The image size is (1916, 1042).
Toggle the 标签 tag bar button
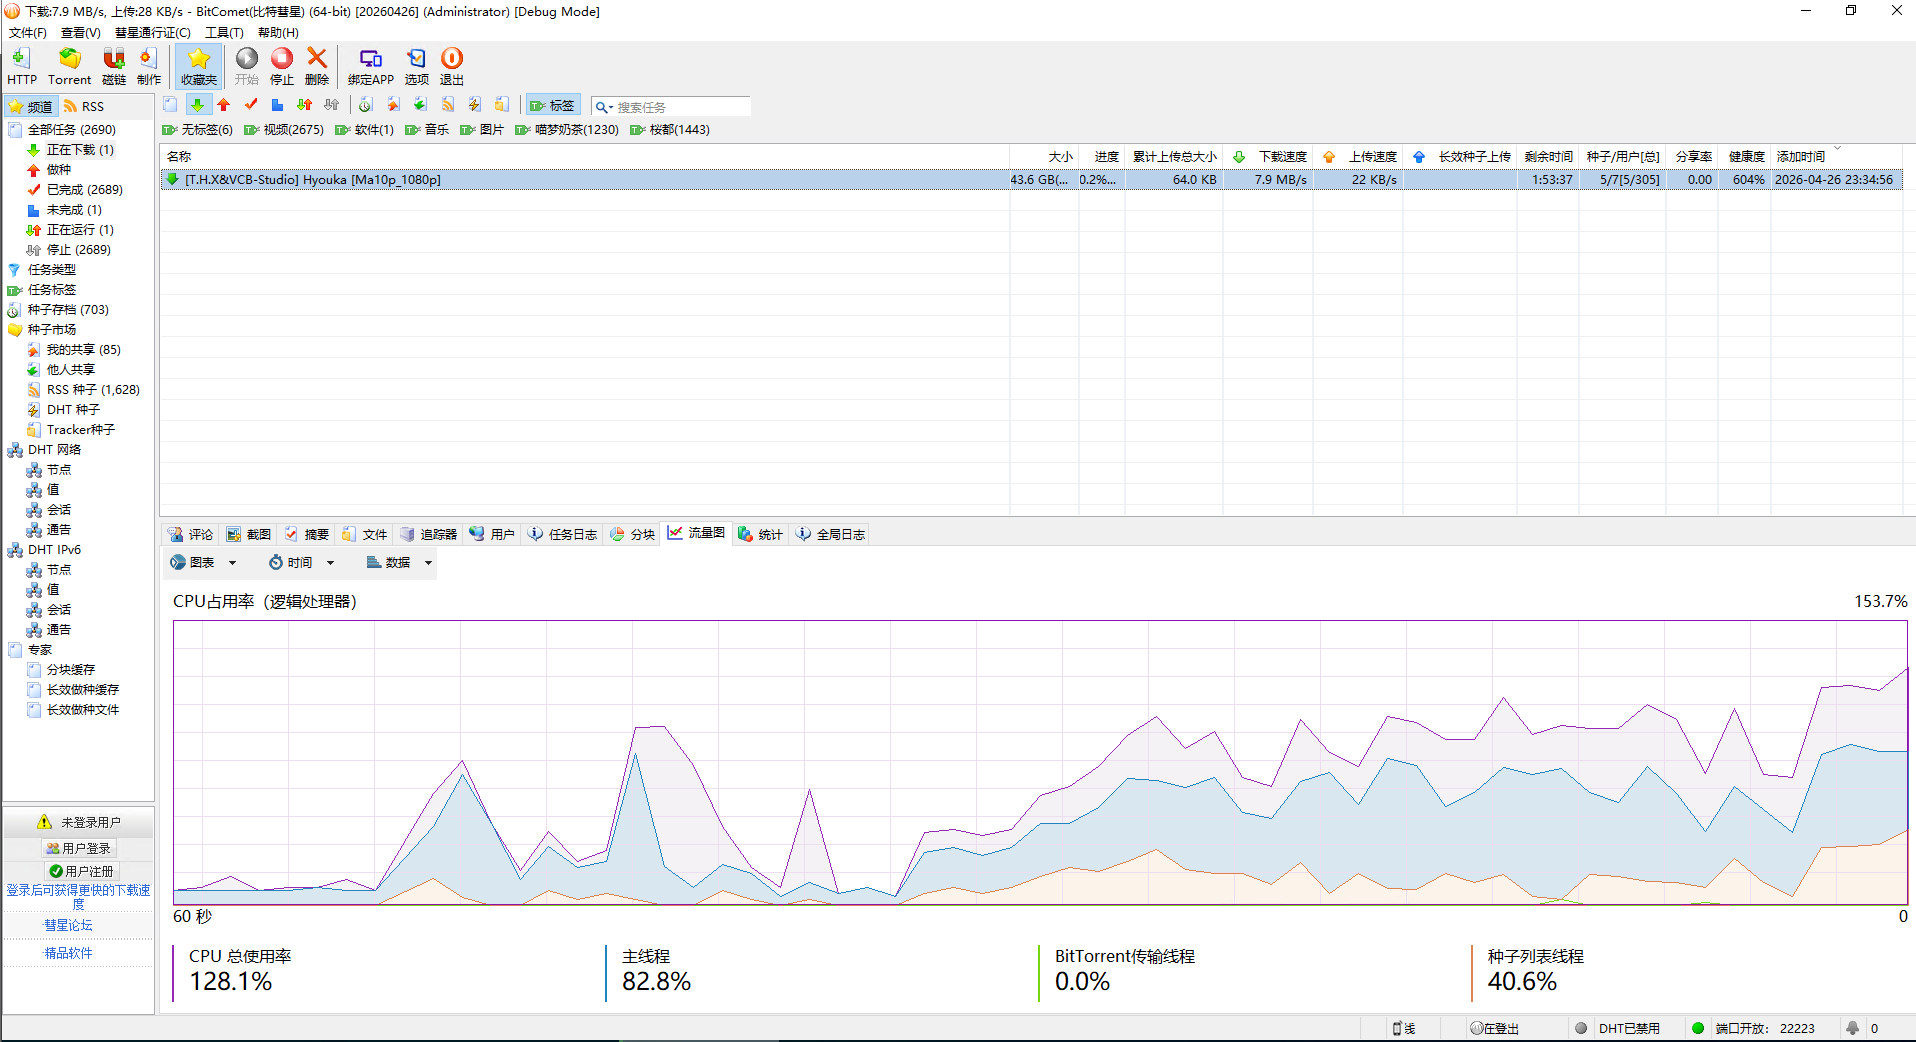pyautogui.click(x=552, y=106)
